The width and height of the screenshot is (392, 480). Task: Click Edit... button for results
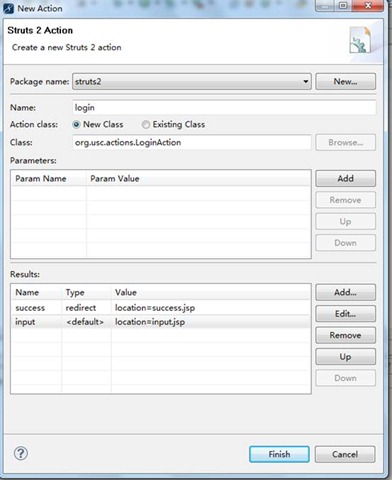coord(345,314)
